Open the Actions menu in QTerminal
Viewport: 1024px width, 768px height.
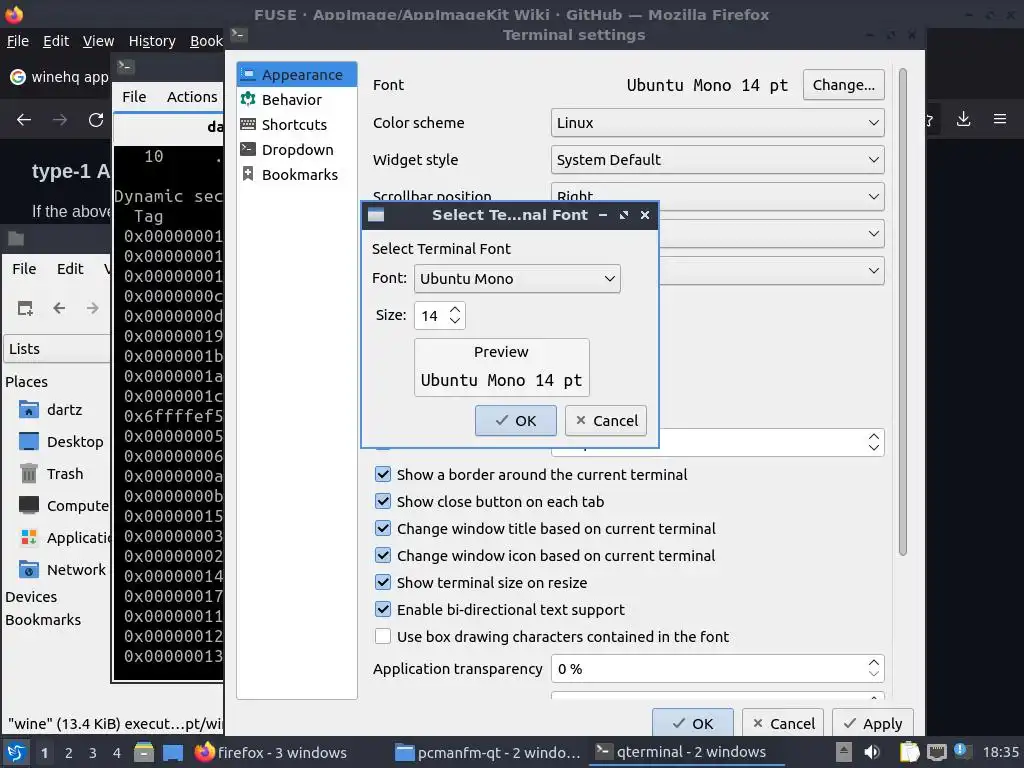(x=191, y=97)
